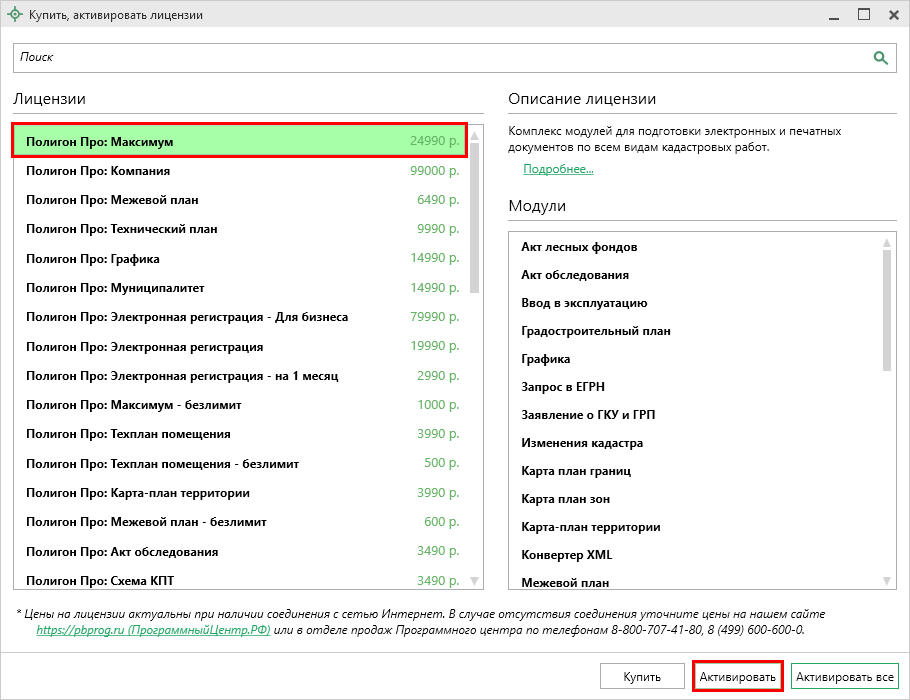Select the Акт обследования module
This screenshot has height=700, width=910.
click(x=575, y=275)
